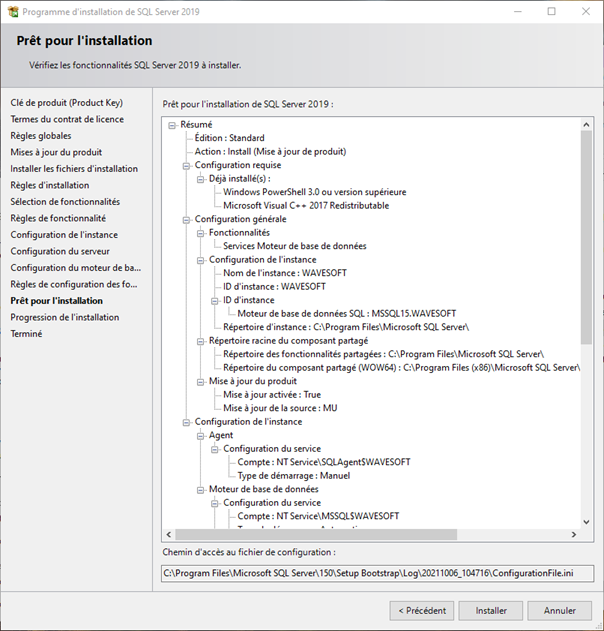Select Windows PowerShell 3.0 ou version supérieure
The height and width of the screenshot is (631, 604).
point(315,192)
